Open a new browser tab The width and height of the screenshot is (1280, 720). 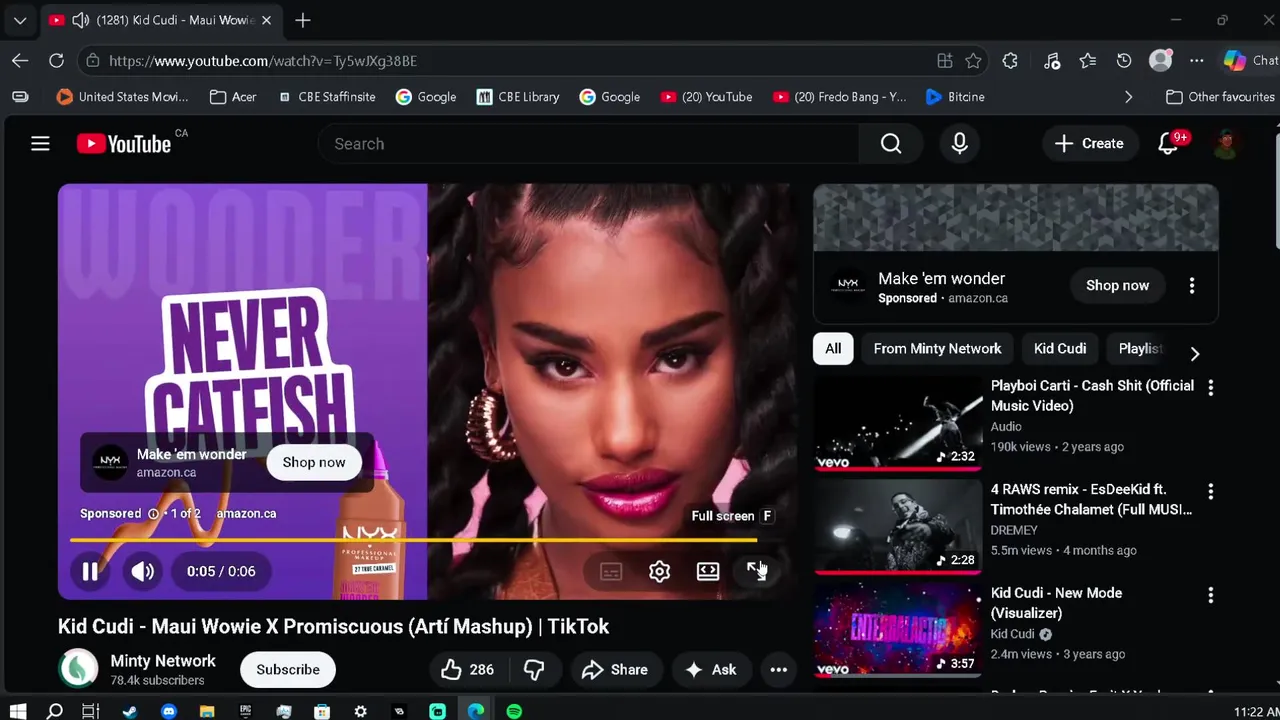(x=303, y=20)
